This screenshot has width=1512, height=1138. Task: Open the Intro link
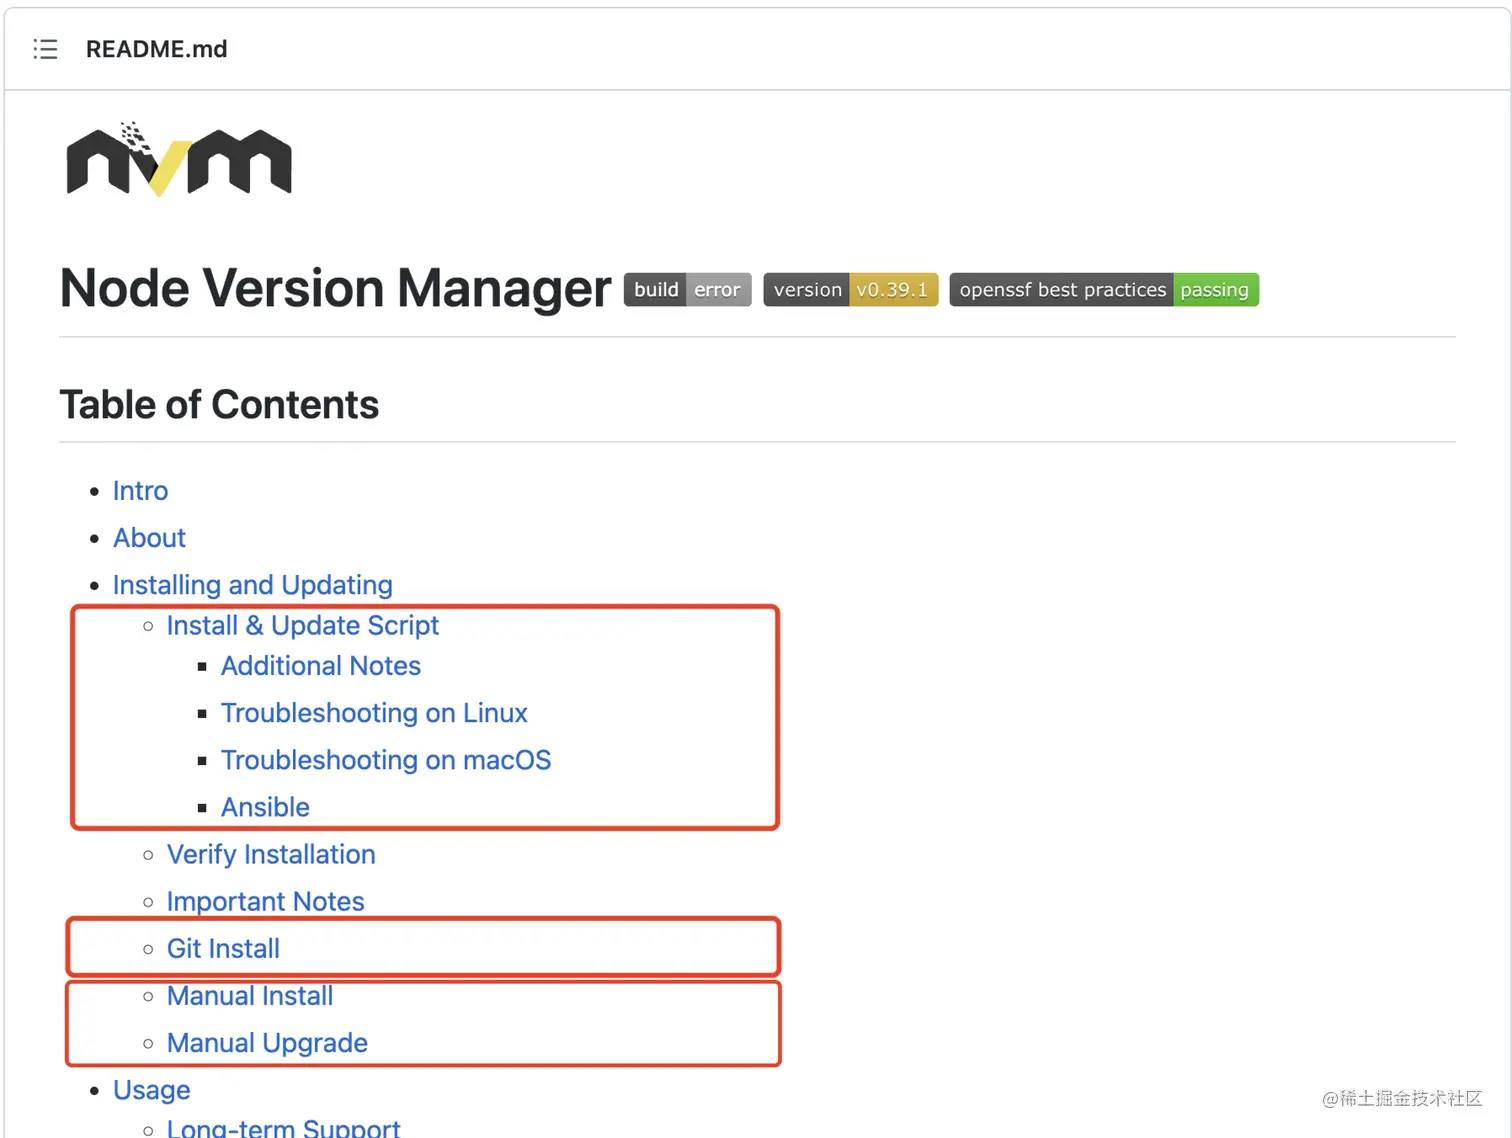140,491
